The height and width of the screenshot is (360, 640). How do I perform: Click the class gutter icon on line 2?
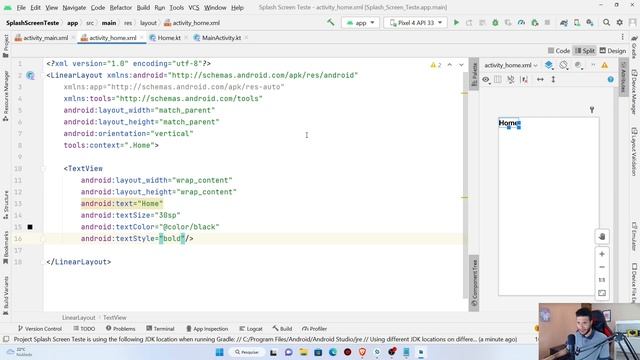point(30,76)
